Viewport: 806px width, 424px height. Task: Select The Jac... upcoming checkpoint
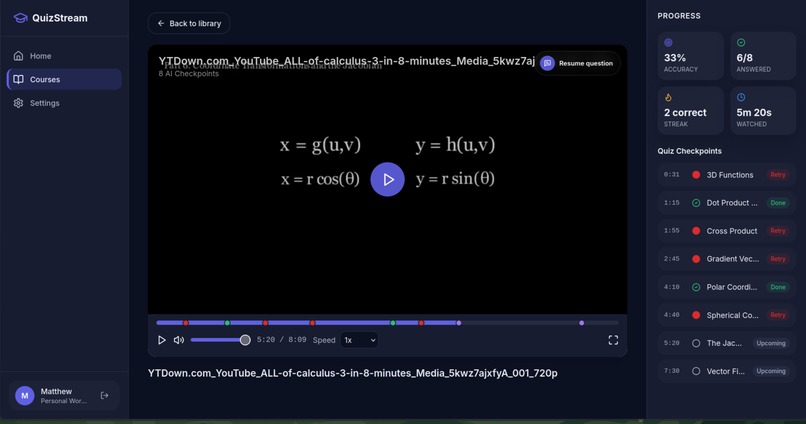(726, 343)
